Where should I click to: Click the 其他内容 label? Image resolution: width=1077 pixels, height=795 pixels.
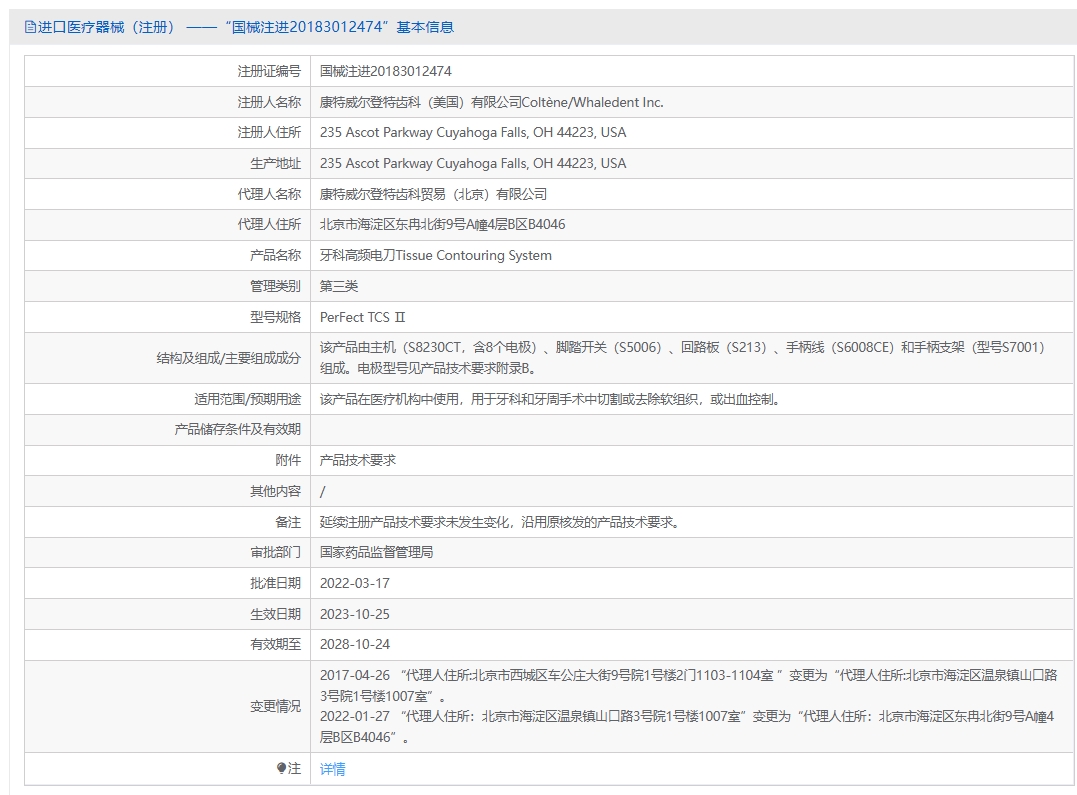[275, 491]
